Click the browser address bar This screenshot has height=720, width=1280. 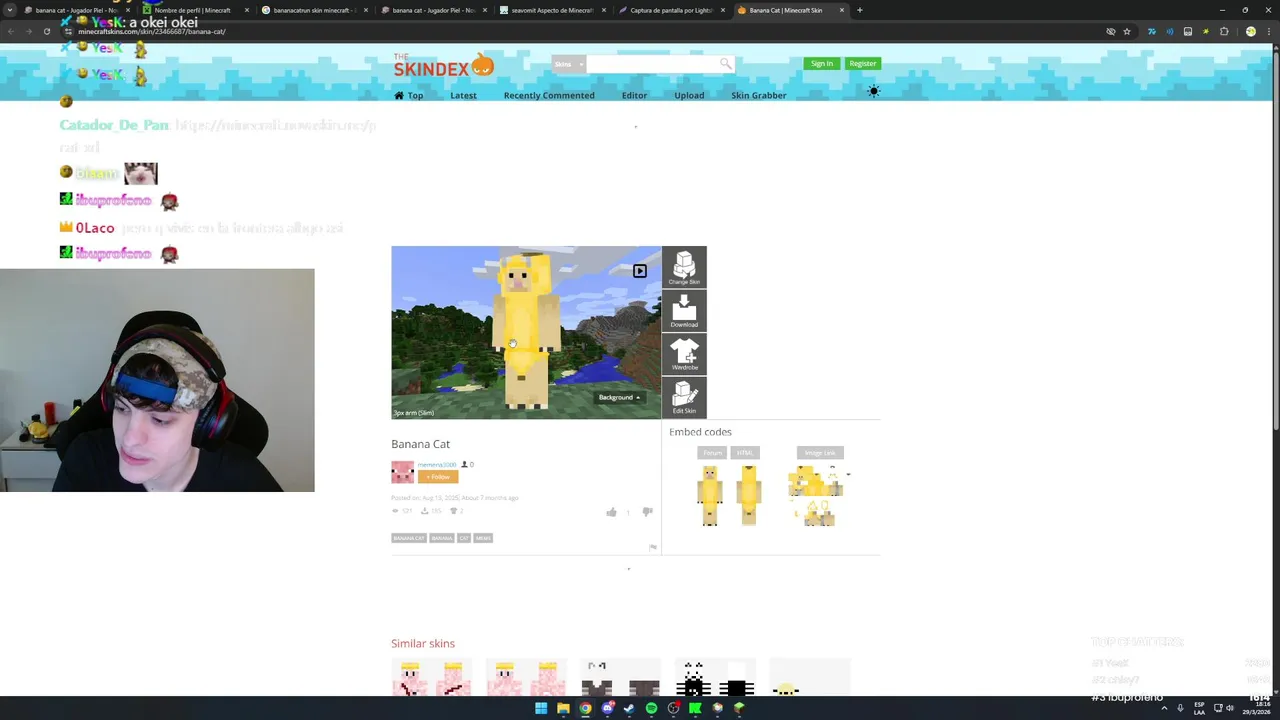click(580, 31)
